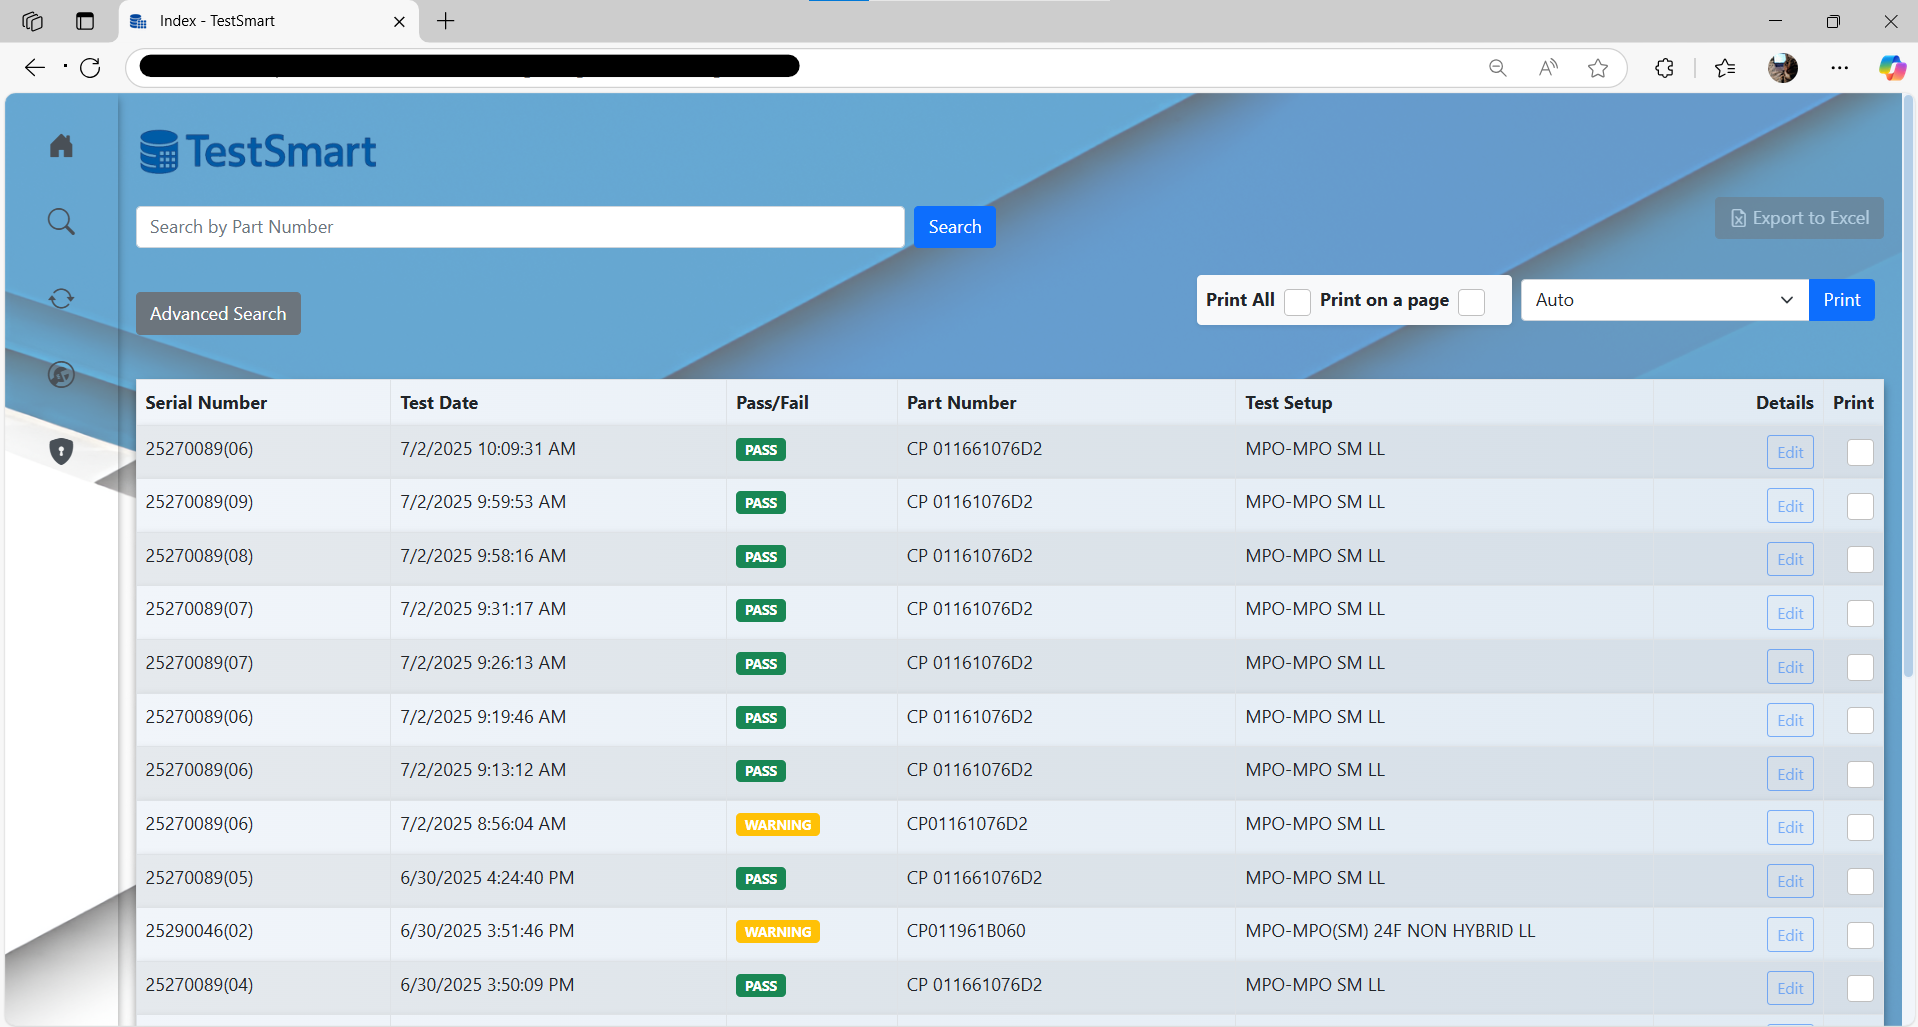The width and height of the screenshot is (1918, 1027).
Task: Open the Copilot icon in browser toolbar
Action: point(1891,68)
